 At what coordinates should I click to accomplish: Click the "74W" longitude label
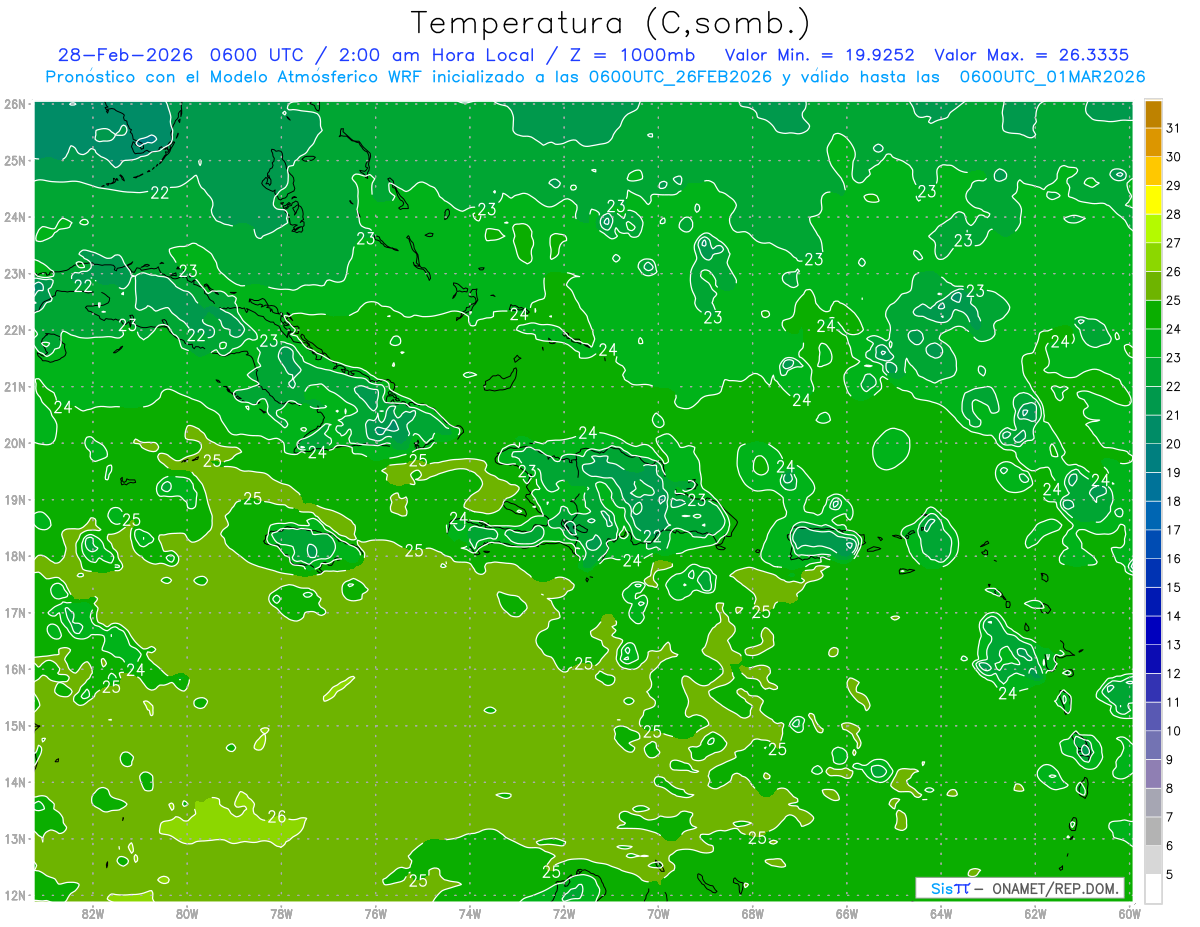(x=469, y=913)
